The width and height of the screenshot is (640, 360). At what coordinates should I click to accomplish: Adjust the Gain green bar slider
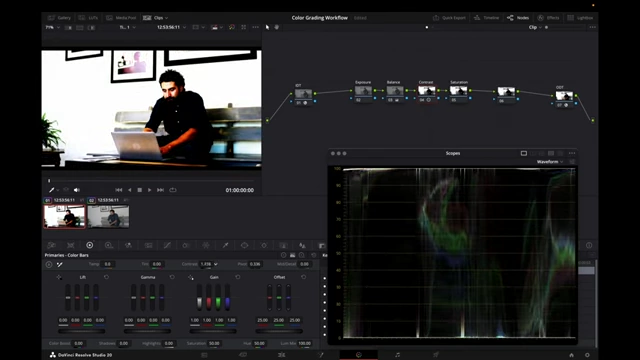pyautogui.click(x=218, y=297)
